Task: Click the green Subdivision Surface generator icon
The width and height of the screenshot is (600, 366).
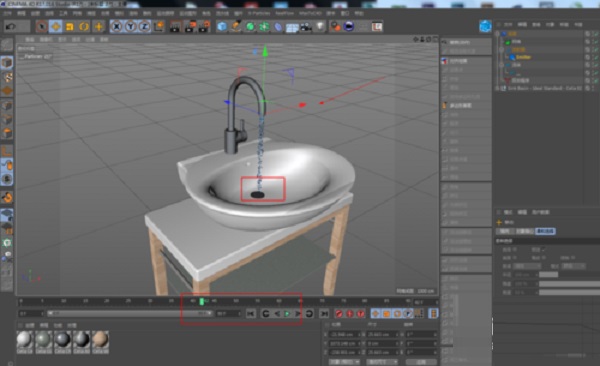Action: 250,26
